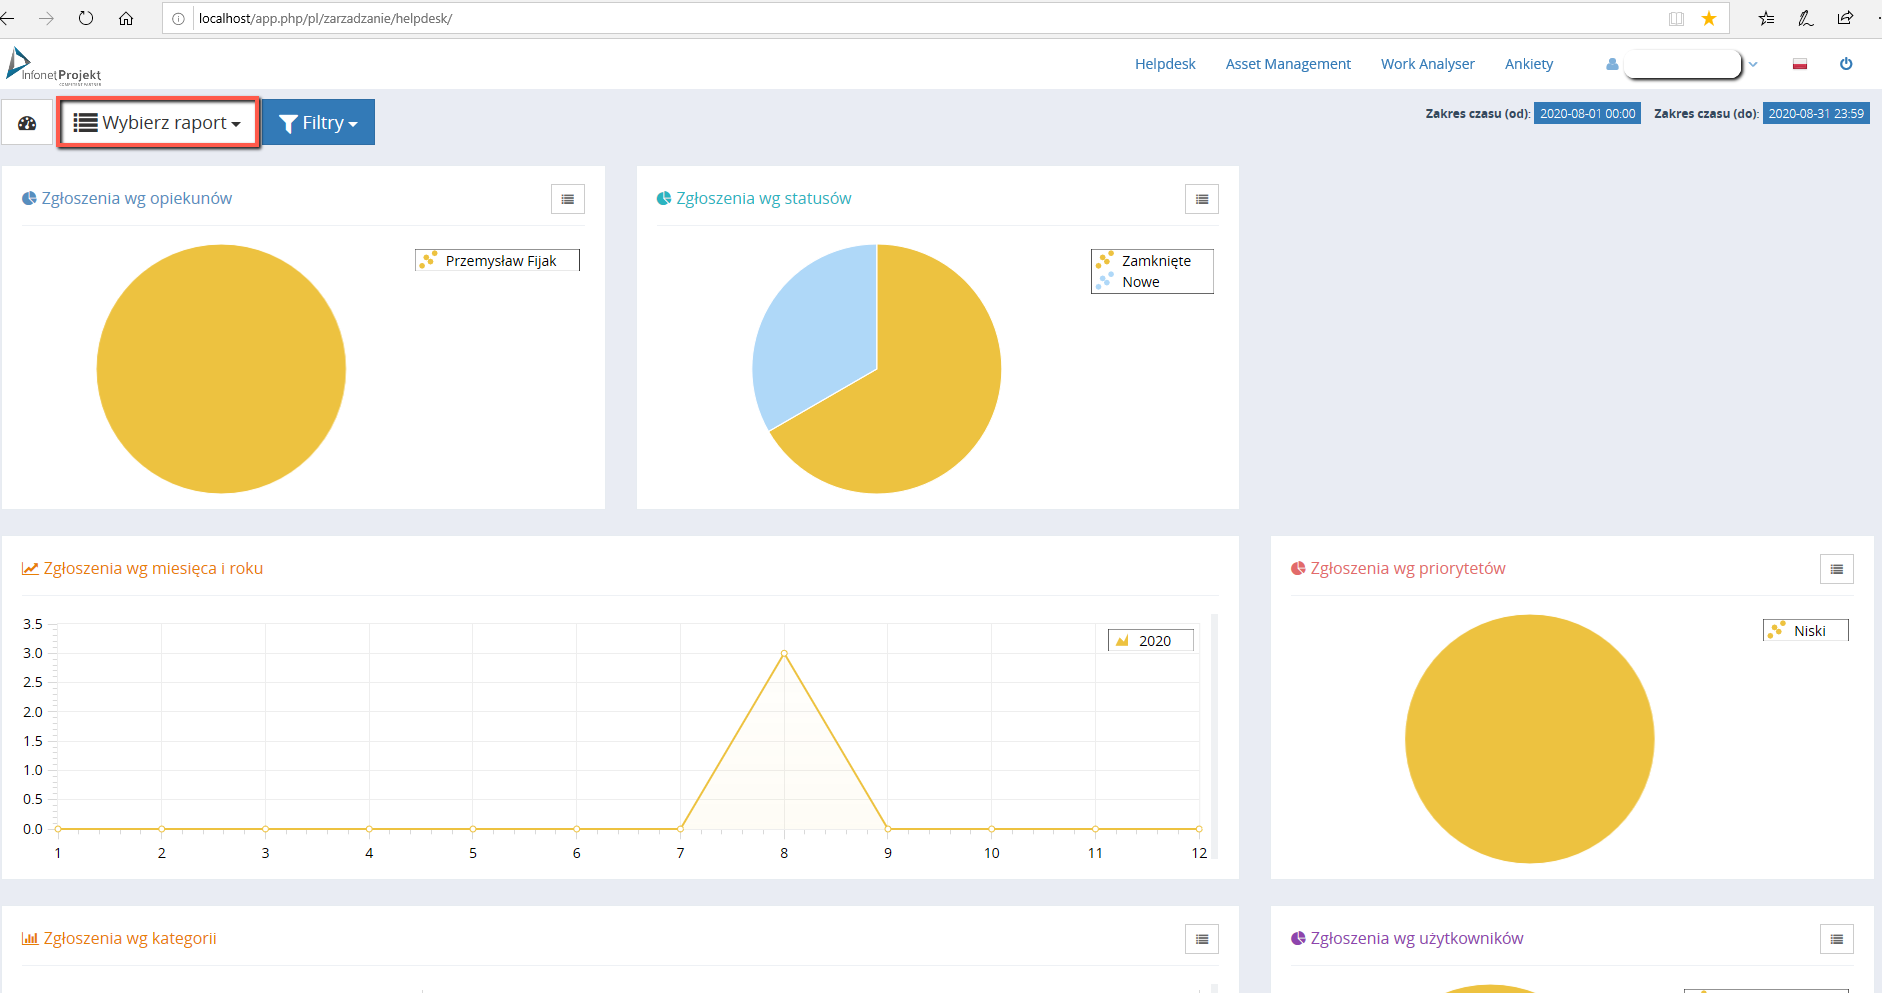Add page to browser favorites star
This screenshot has height=993, width=1882.
point(1709,18)
